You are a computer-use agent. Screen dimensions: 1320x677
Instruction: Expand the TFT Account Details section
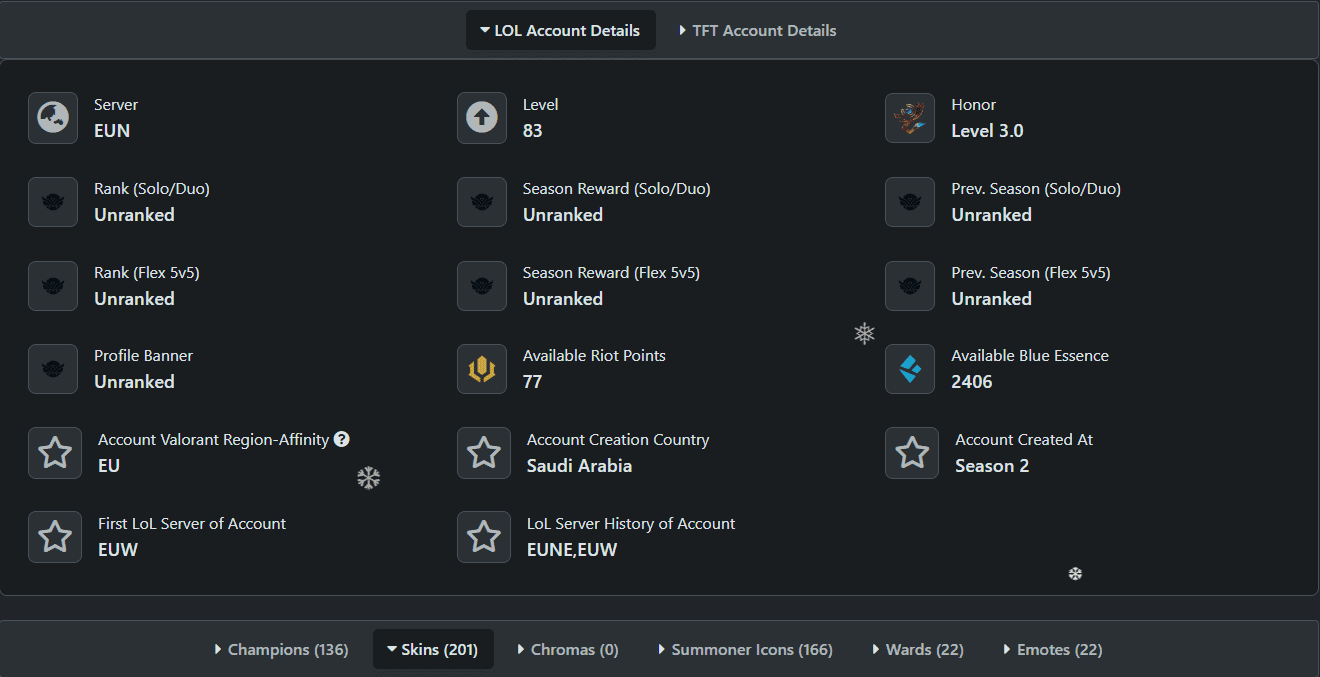[x=757, y=30]
